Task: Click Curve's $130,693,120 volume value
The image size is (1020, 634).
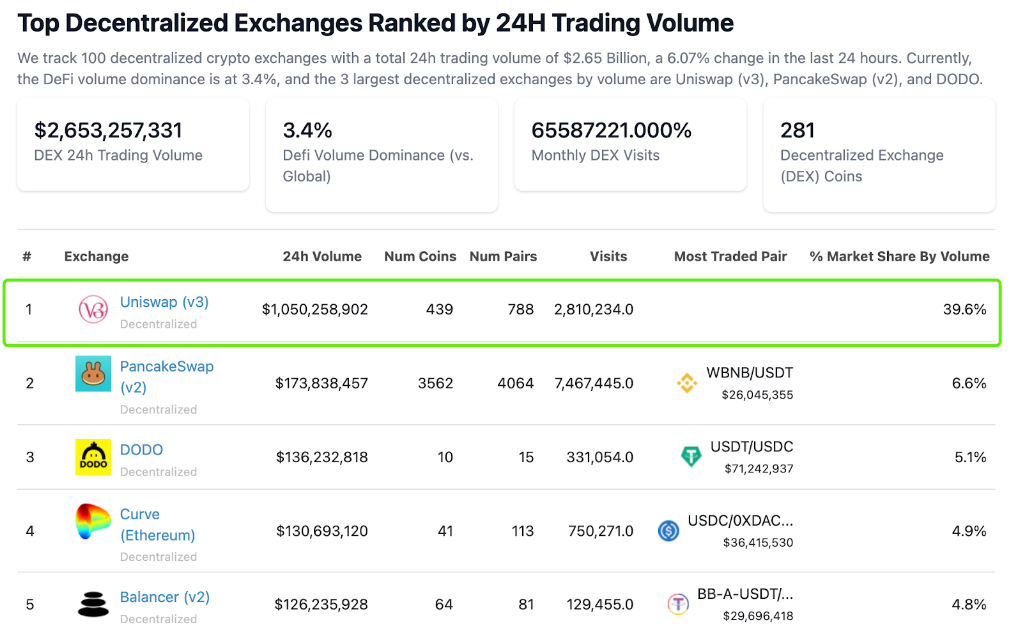Action: coord(322,531)
